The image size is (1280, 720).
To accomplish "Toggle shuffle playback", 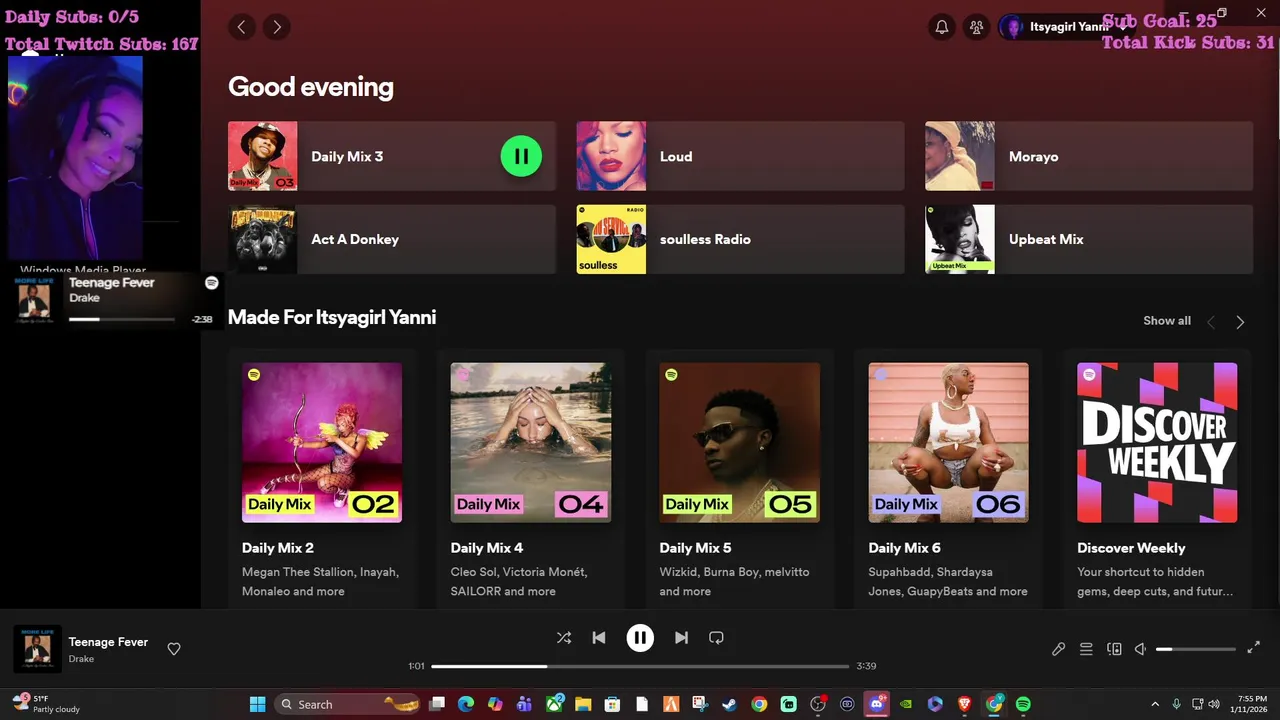I will pos(564,637).
